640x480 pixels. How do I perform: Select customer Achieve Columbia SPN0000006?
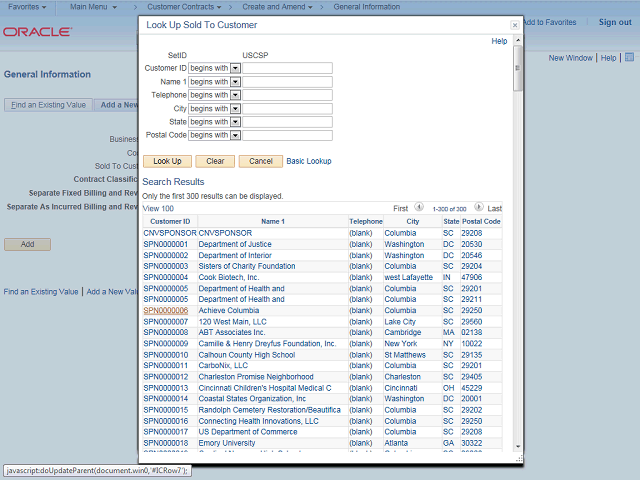(x=166, y=310)
